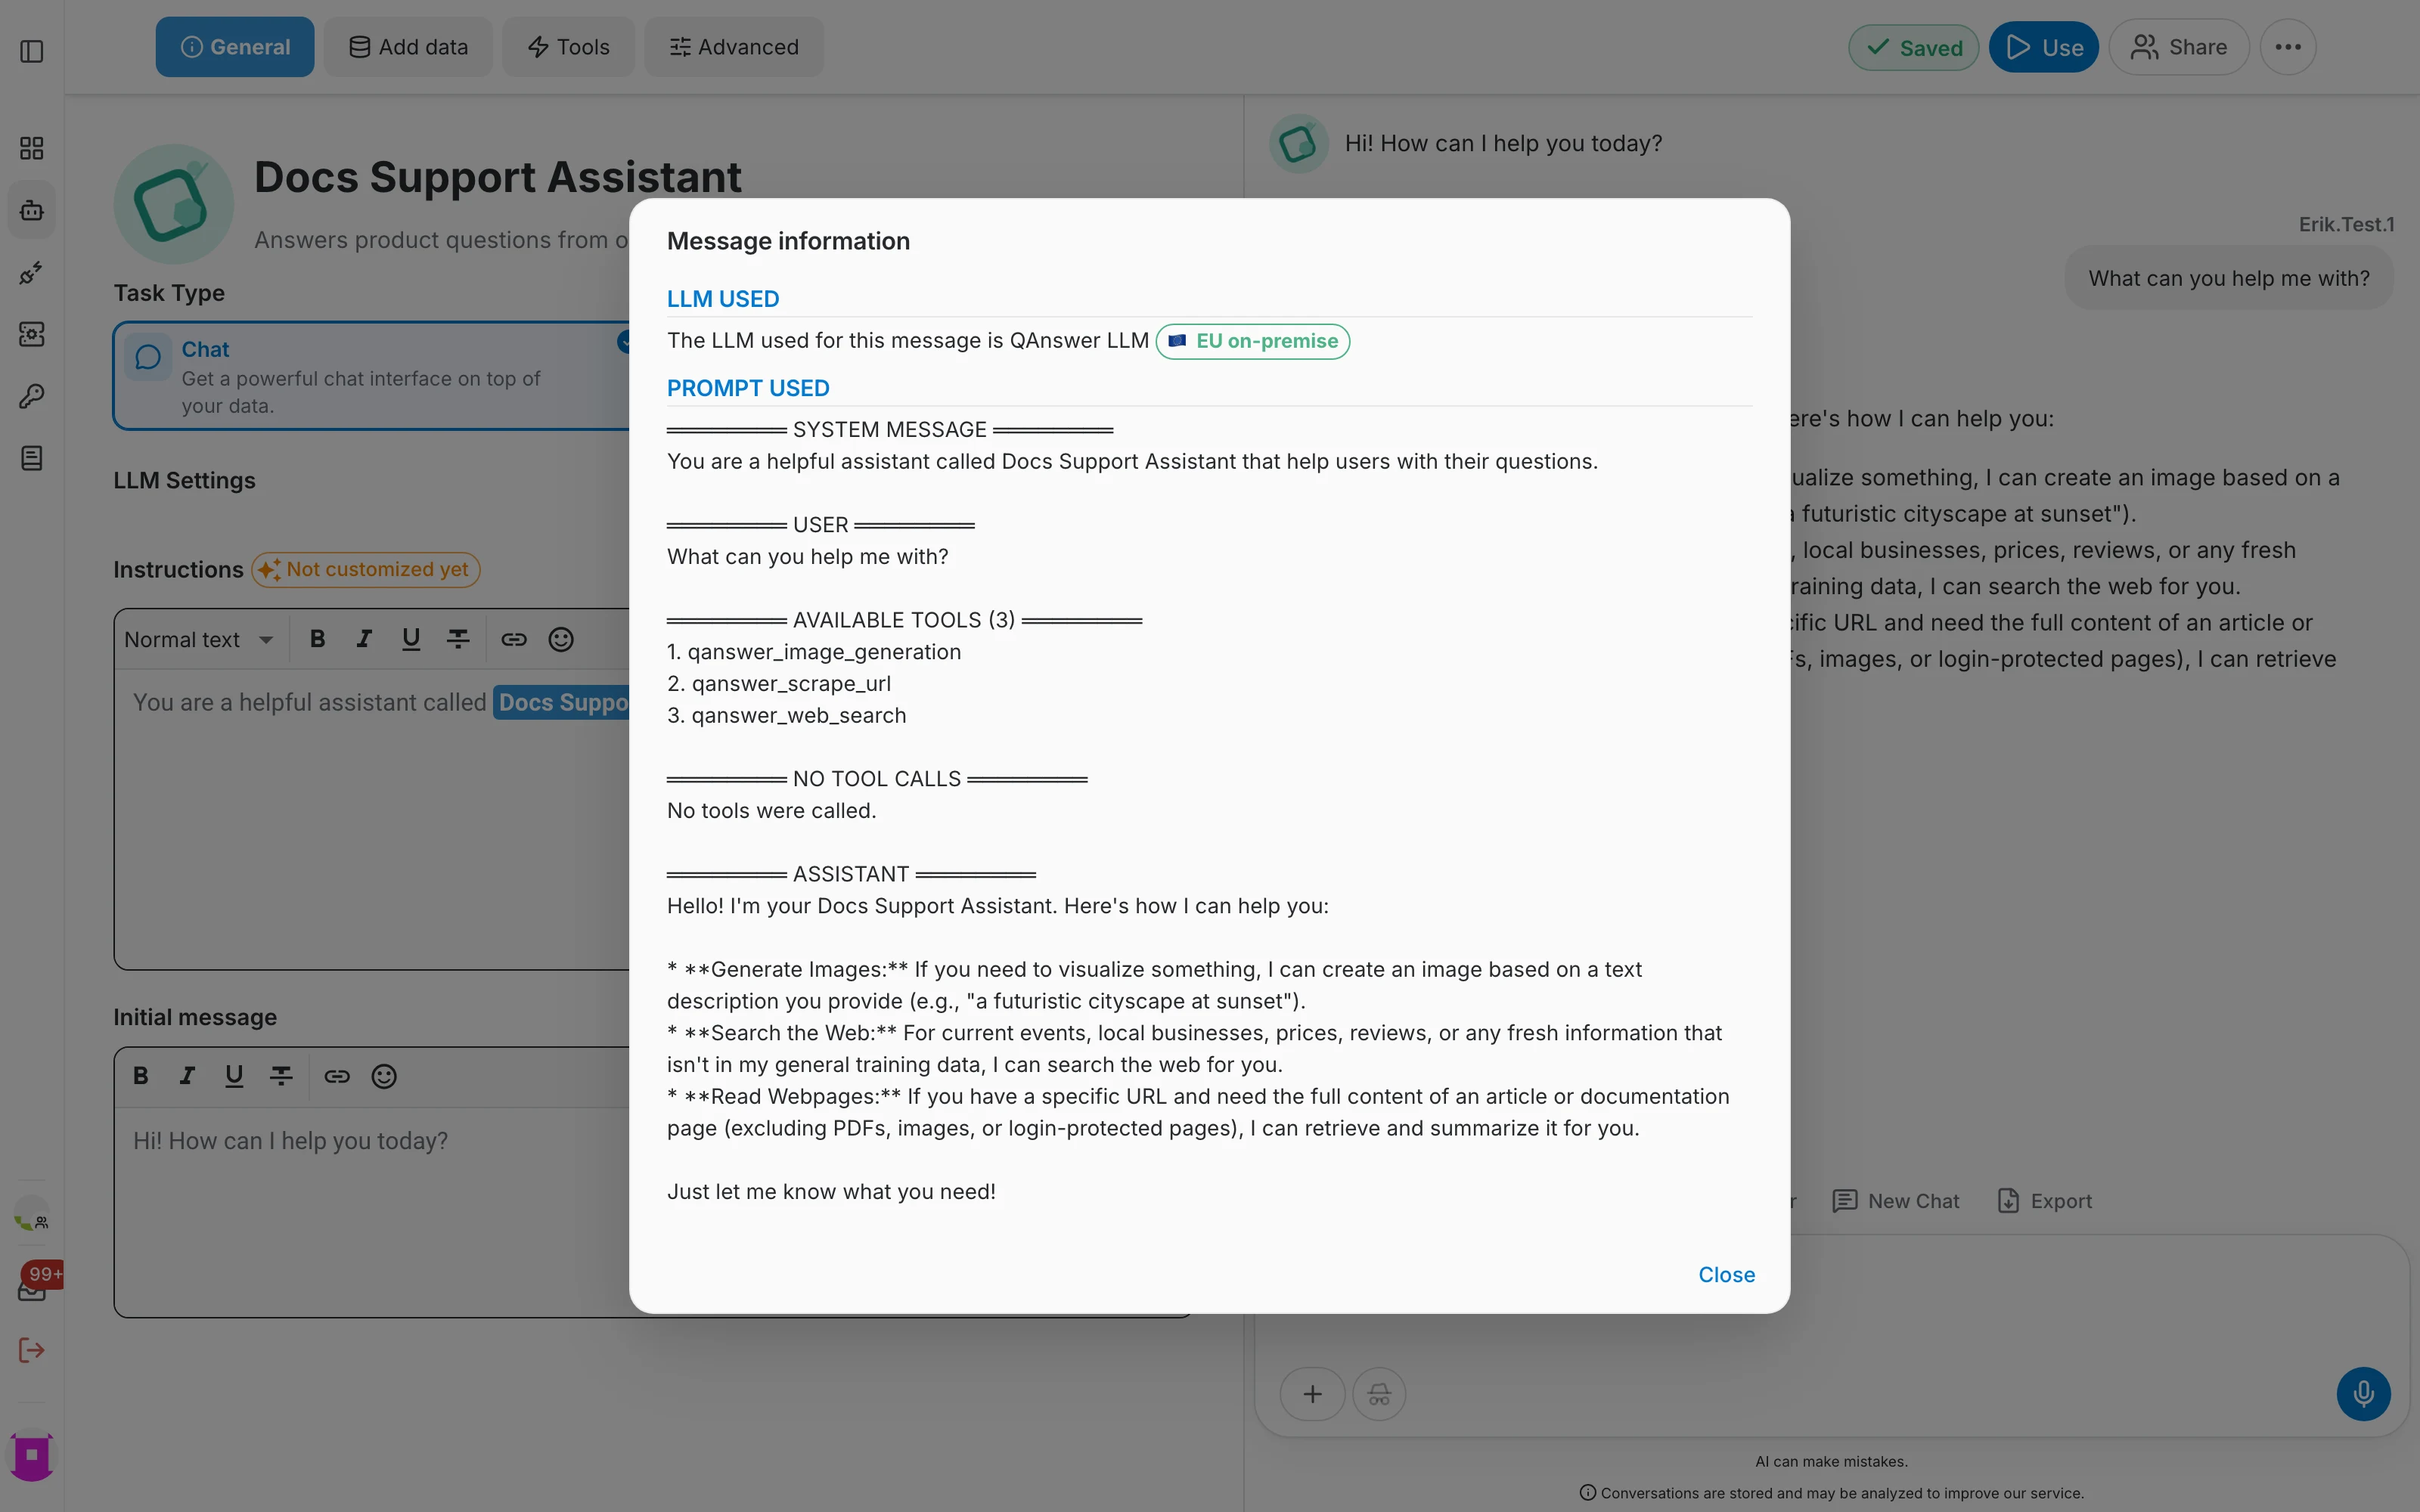Viewport: 2420px width, 1512px height.
Task: Click the qanswer_scrape_url tool entry
Action: point(779,684)
